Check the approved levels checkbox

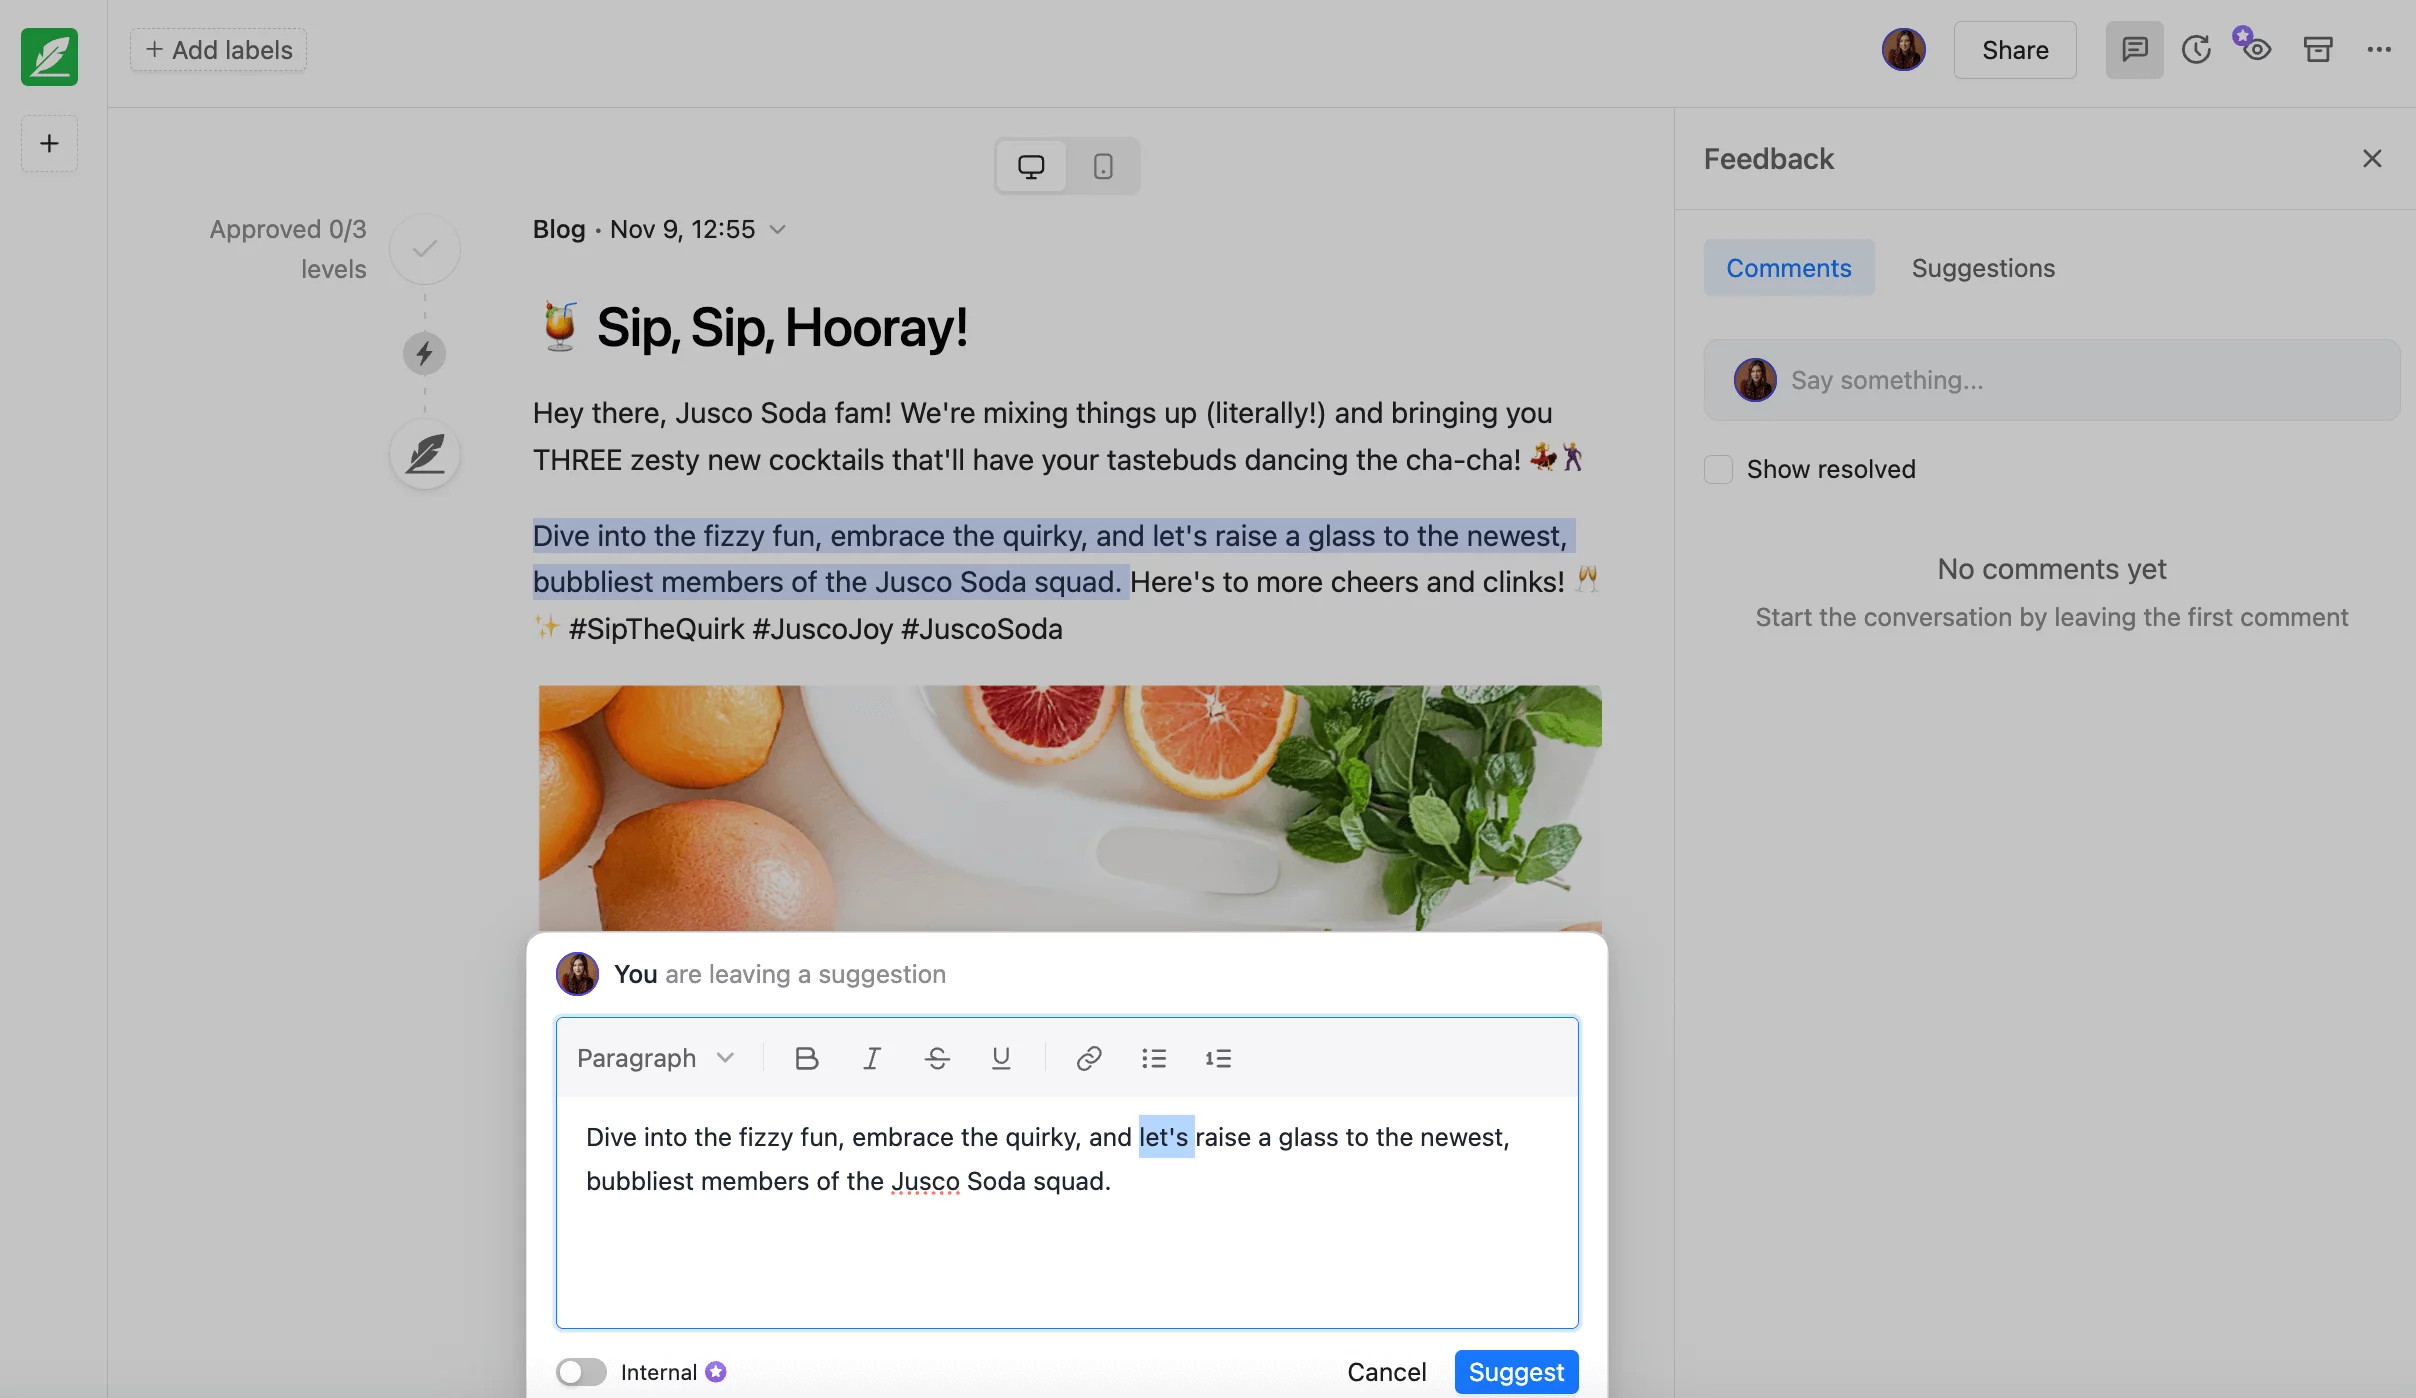[424, 248]
